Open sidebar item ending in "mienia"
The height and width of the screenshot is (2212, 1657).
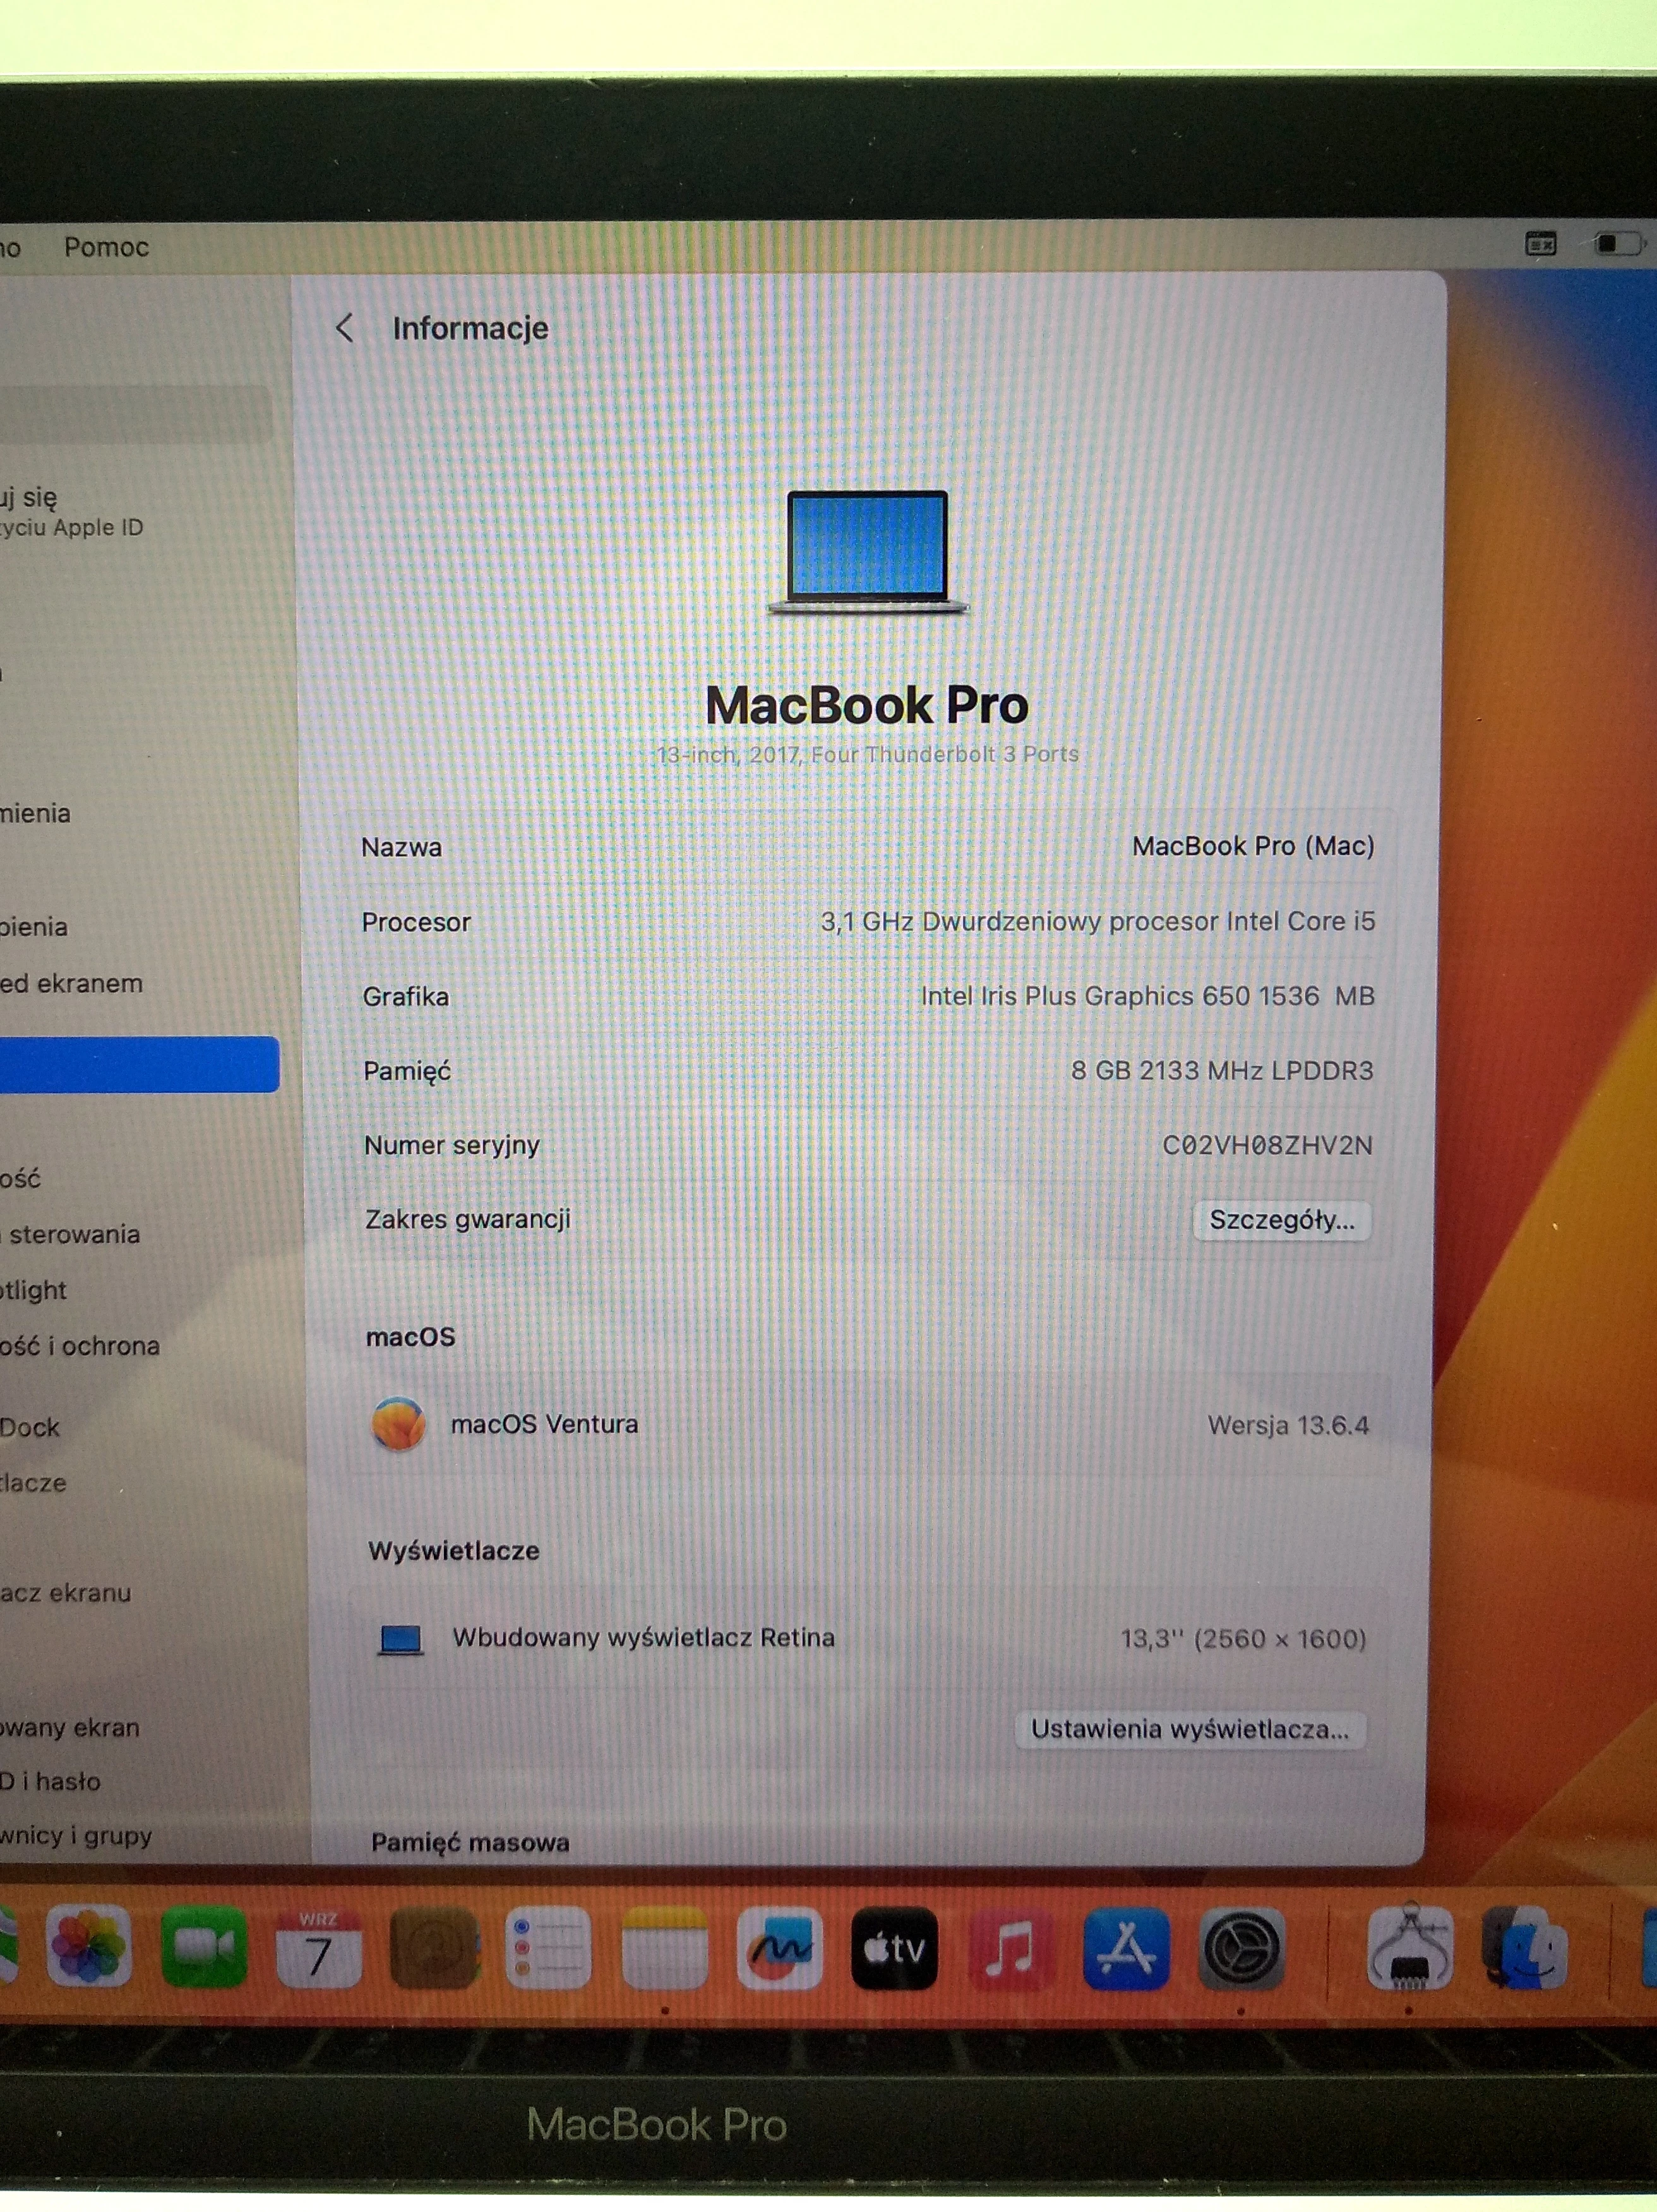coord(36,814)
